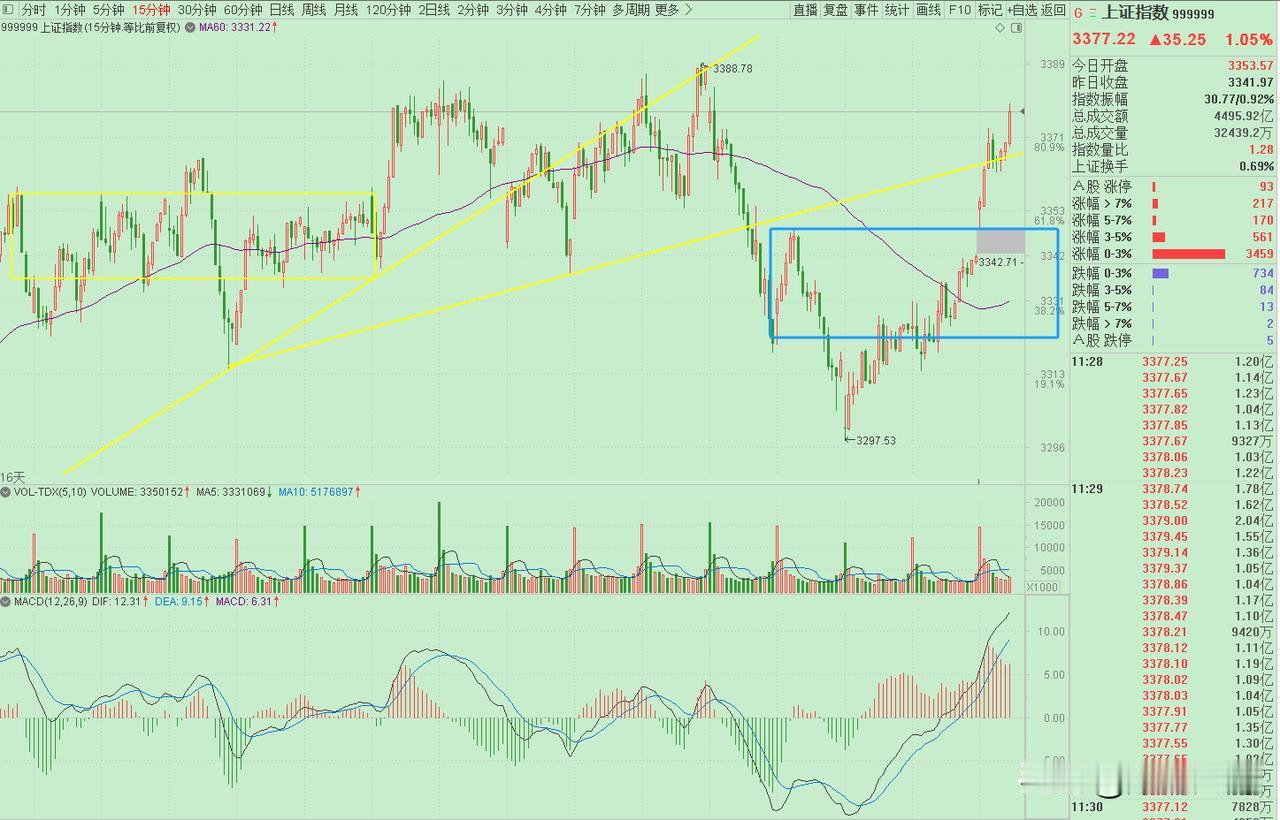Click the 跌幅 5-7% row
The height and width of the screenshot is (820, 1280).
point(1173,307)
